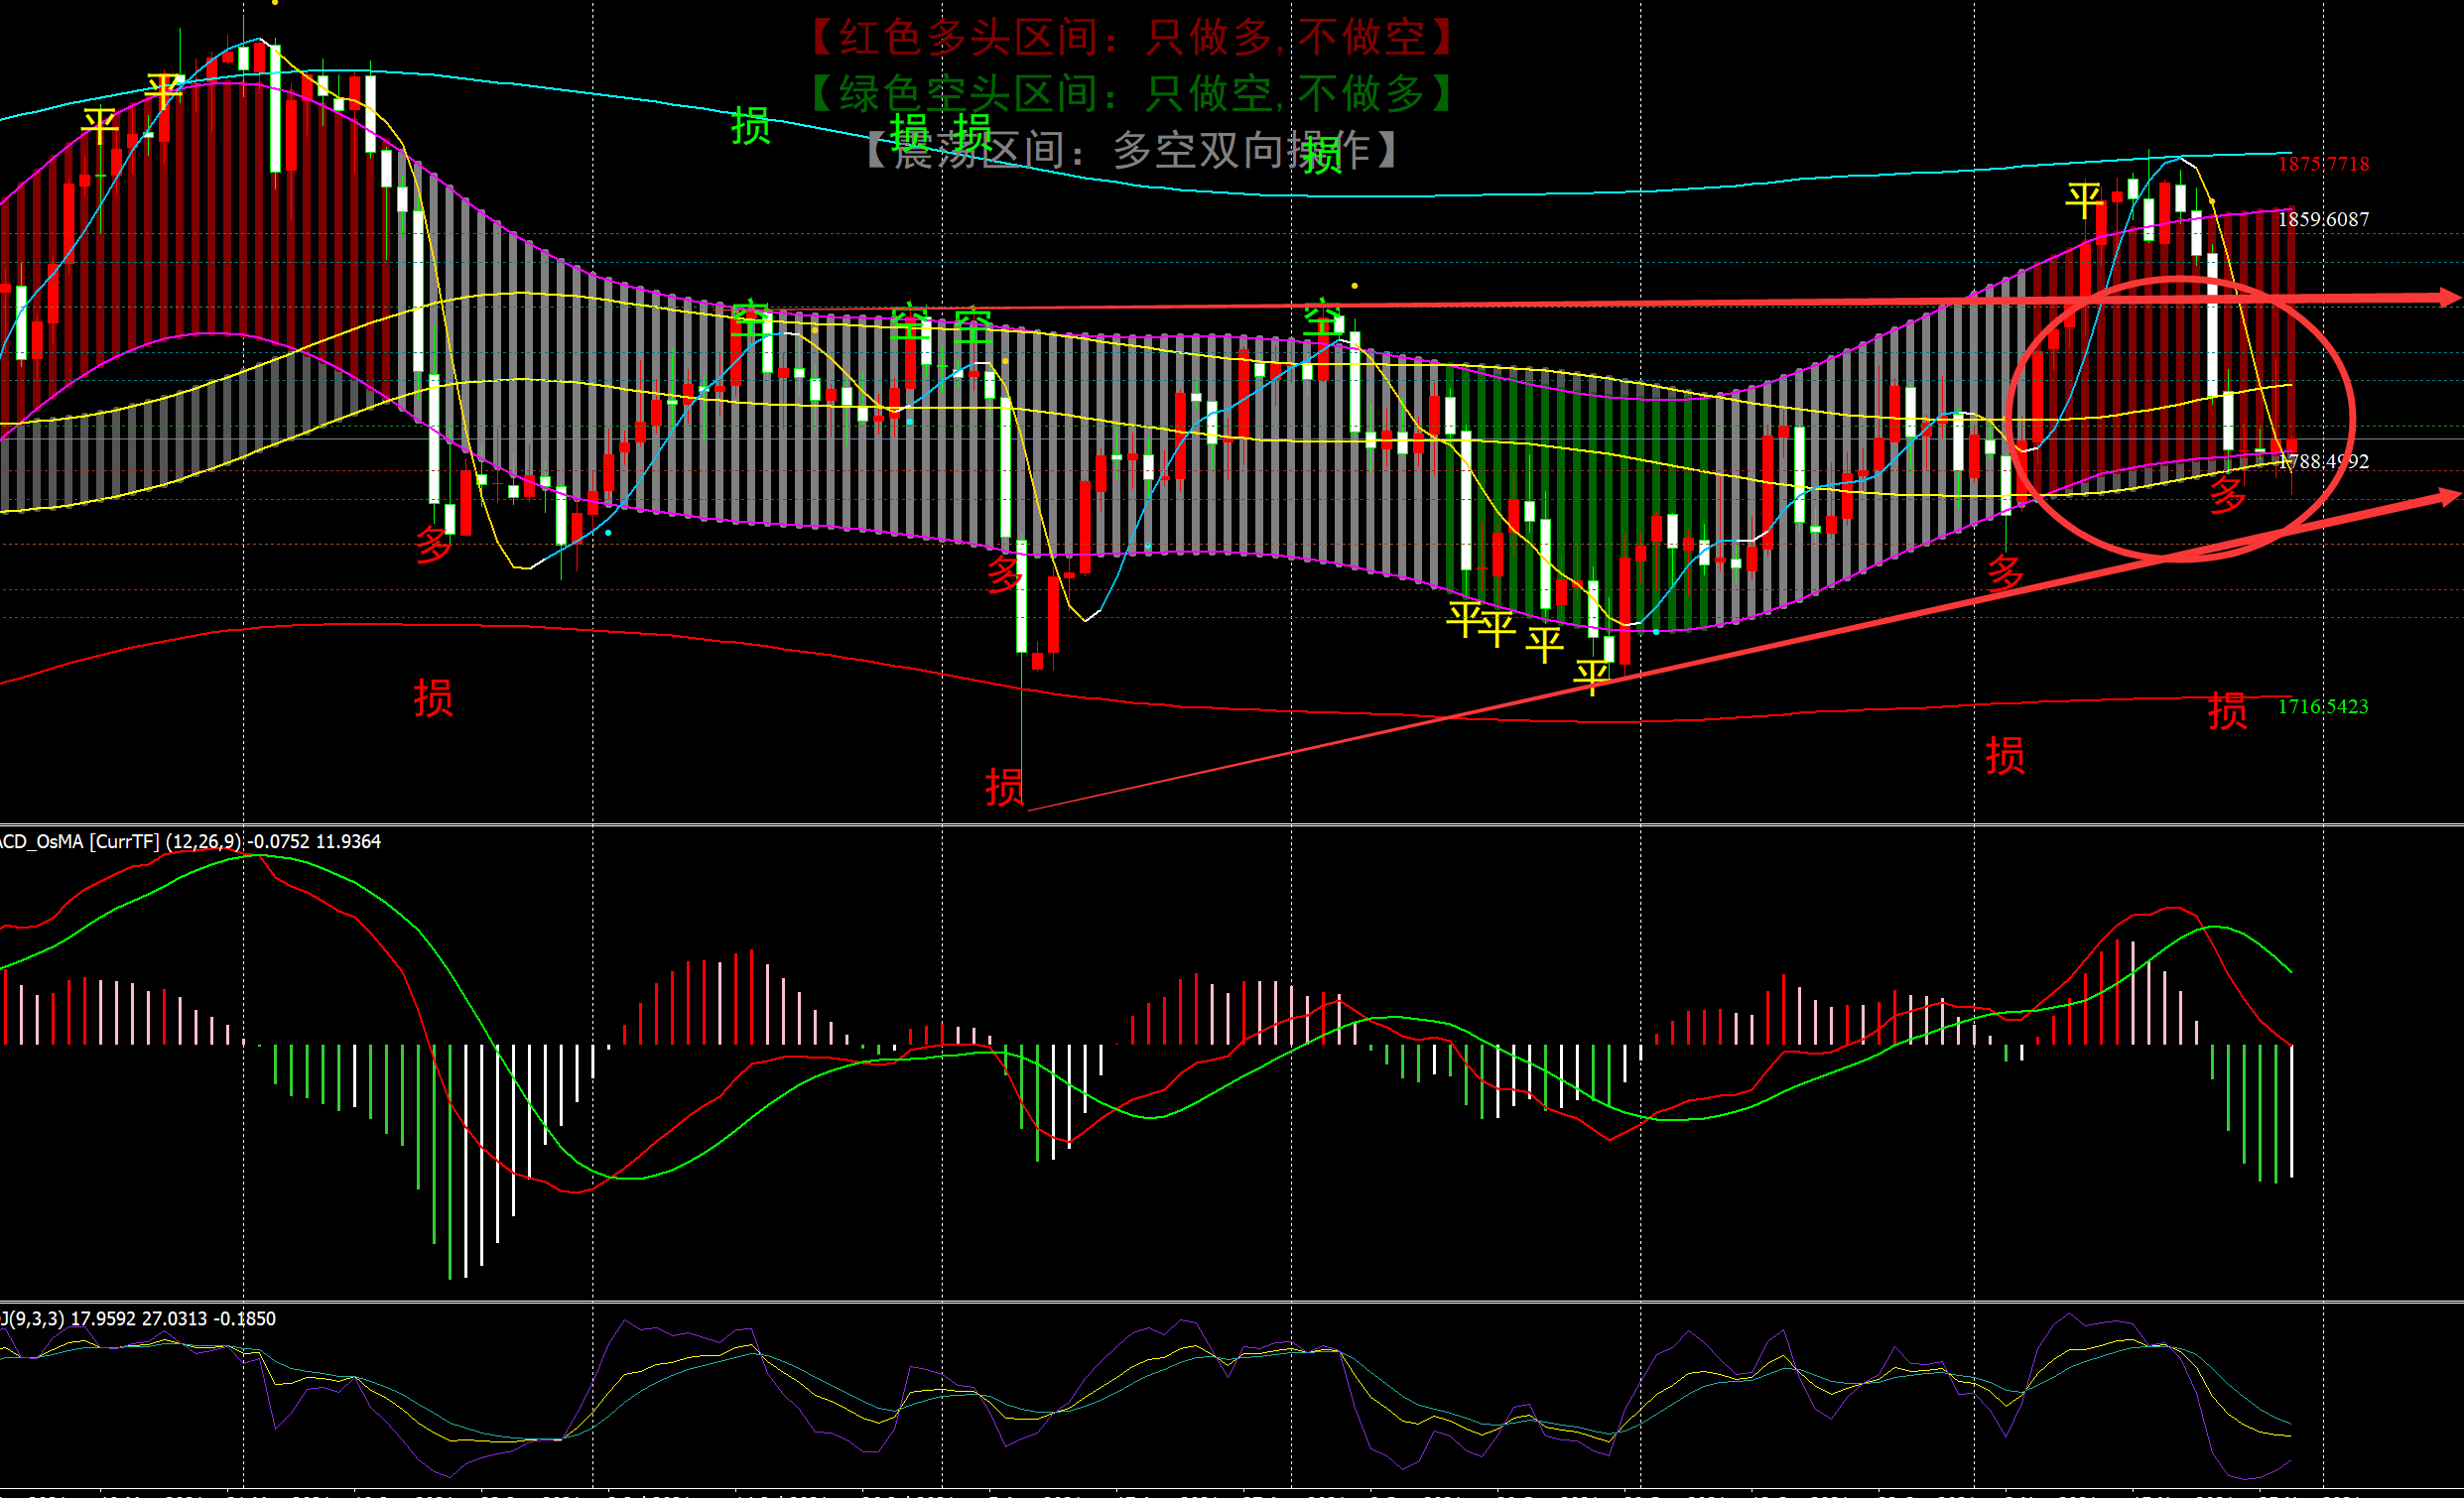
Task: Select the leftmost yellow 平 signal marker
Action: 99,127
